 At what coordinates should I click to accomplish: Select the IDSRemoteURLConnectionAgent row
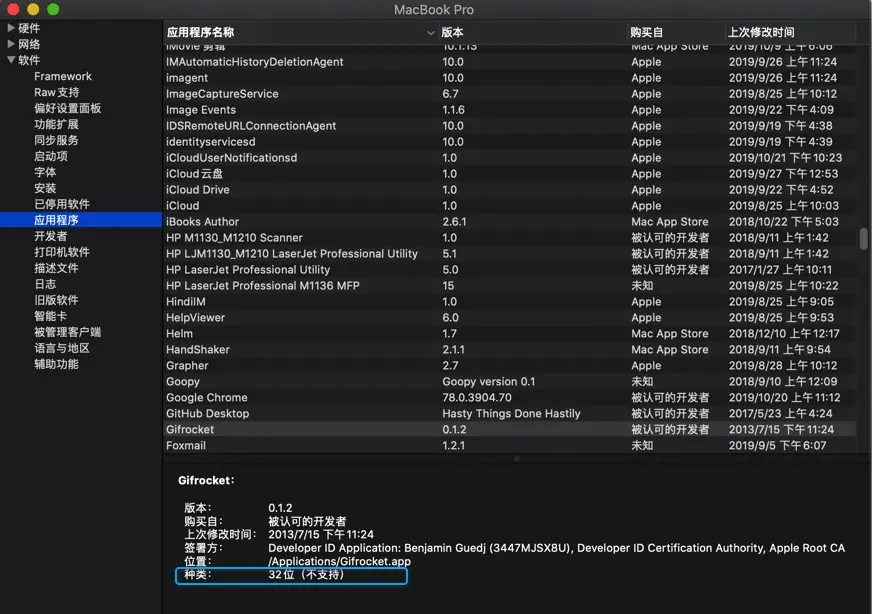[509, 126]
